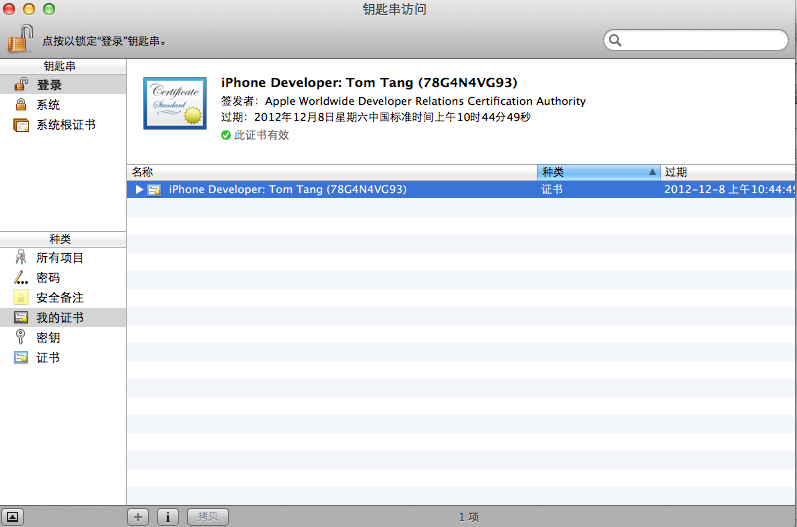This screenshot has height=527, width=797.
Task: Click the green valid-certificate checkmark icon
Action: coord(226,135)
